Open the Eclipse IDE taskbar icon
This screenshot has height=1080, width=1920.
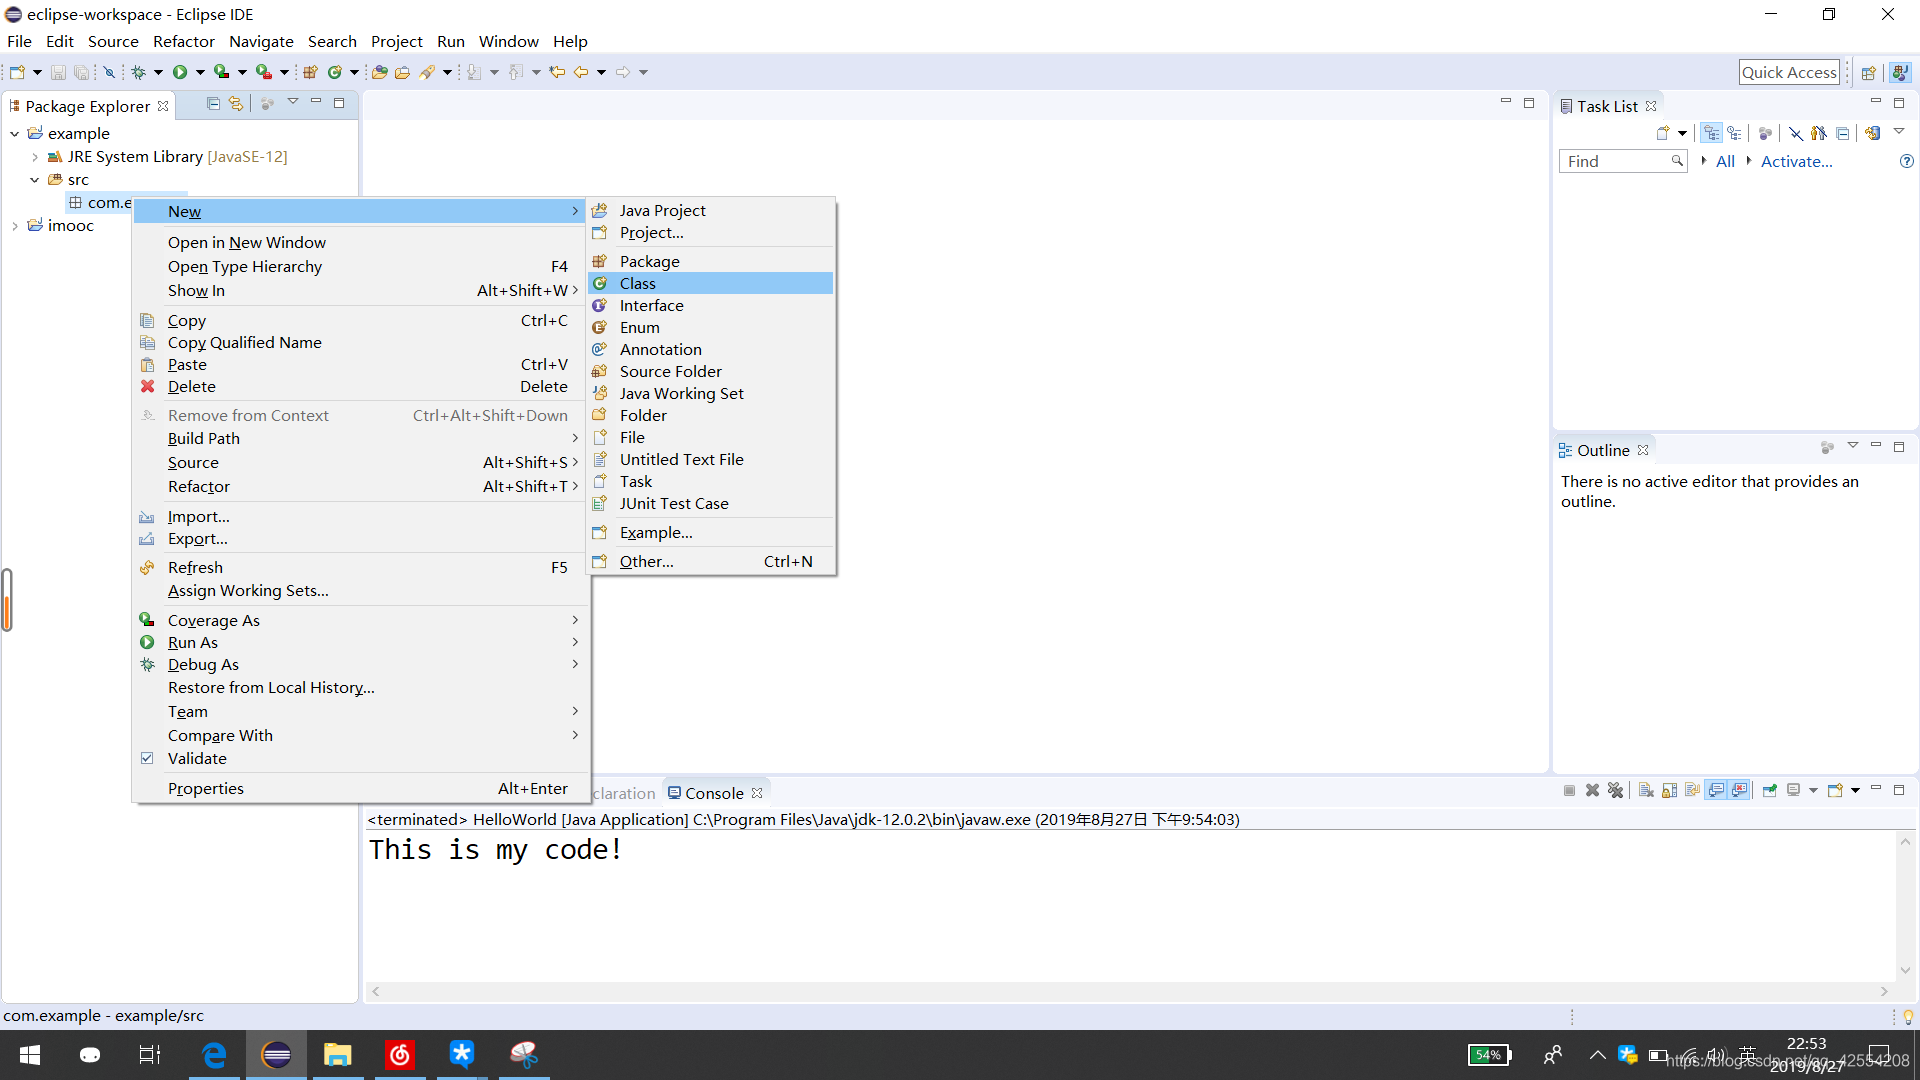tap(276, 1054)
